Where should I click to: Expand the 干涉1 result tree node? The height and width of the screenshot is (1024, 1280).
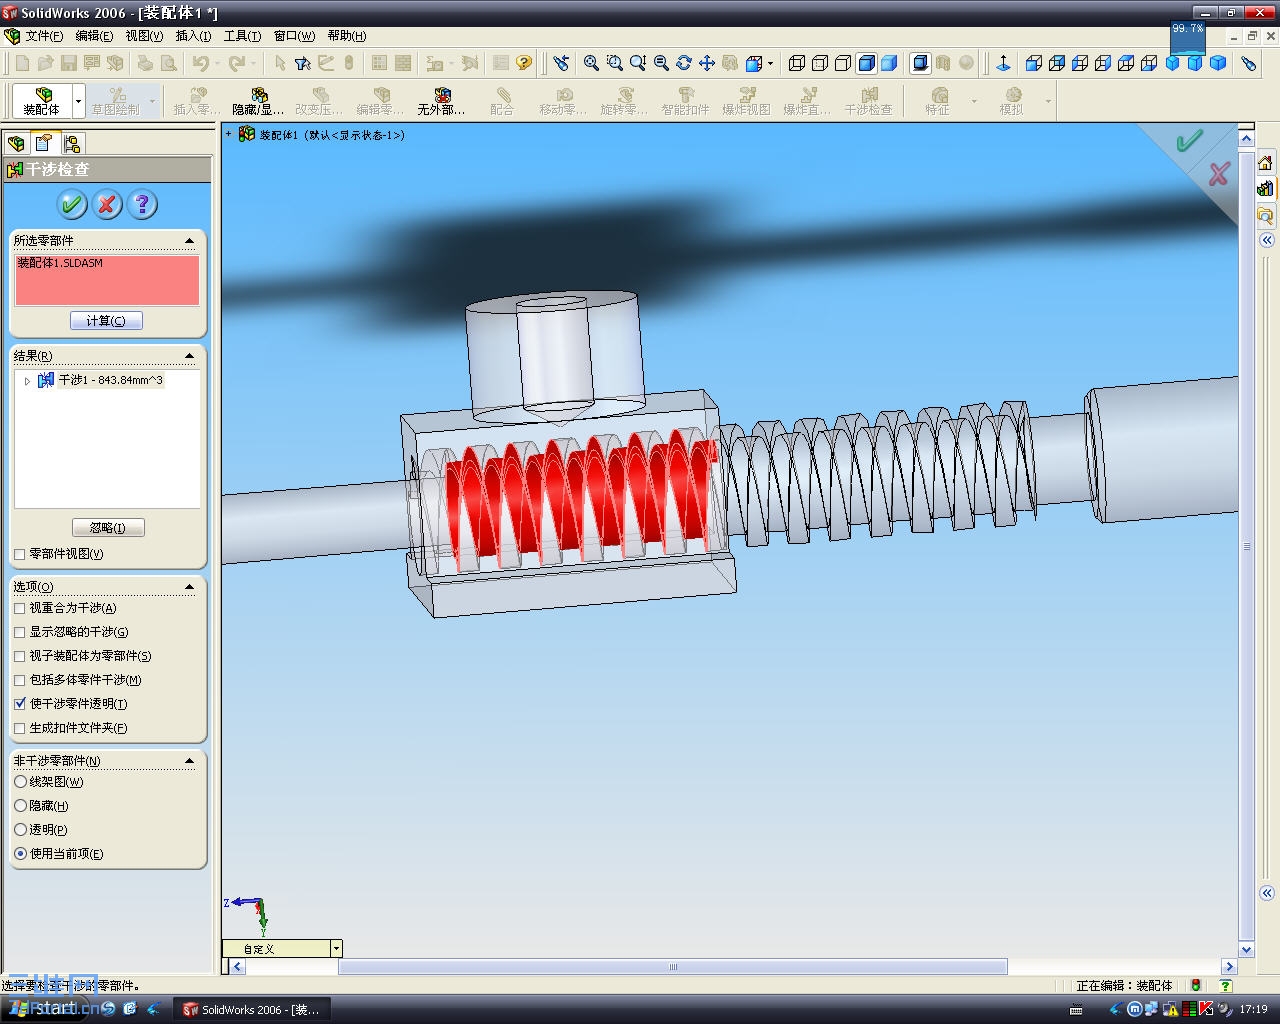27,381
